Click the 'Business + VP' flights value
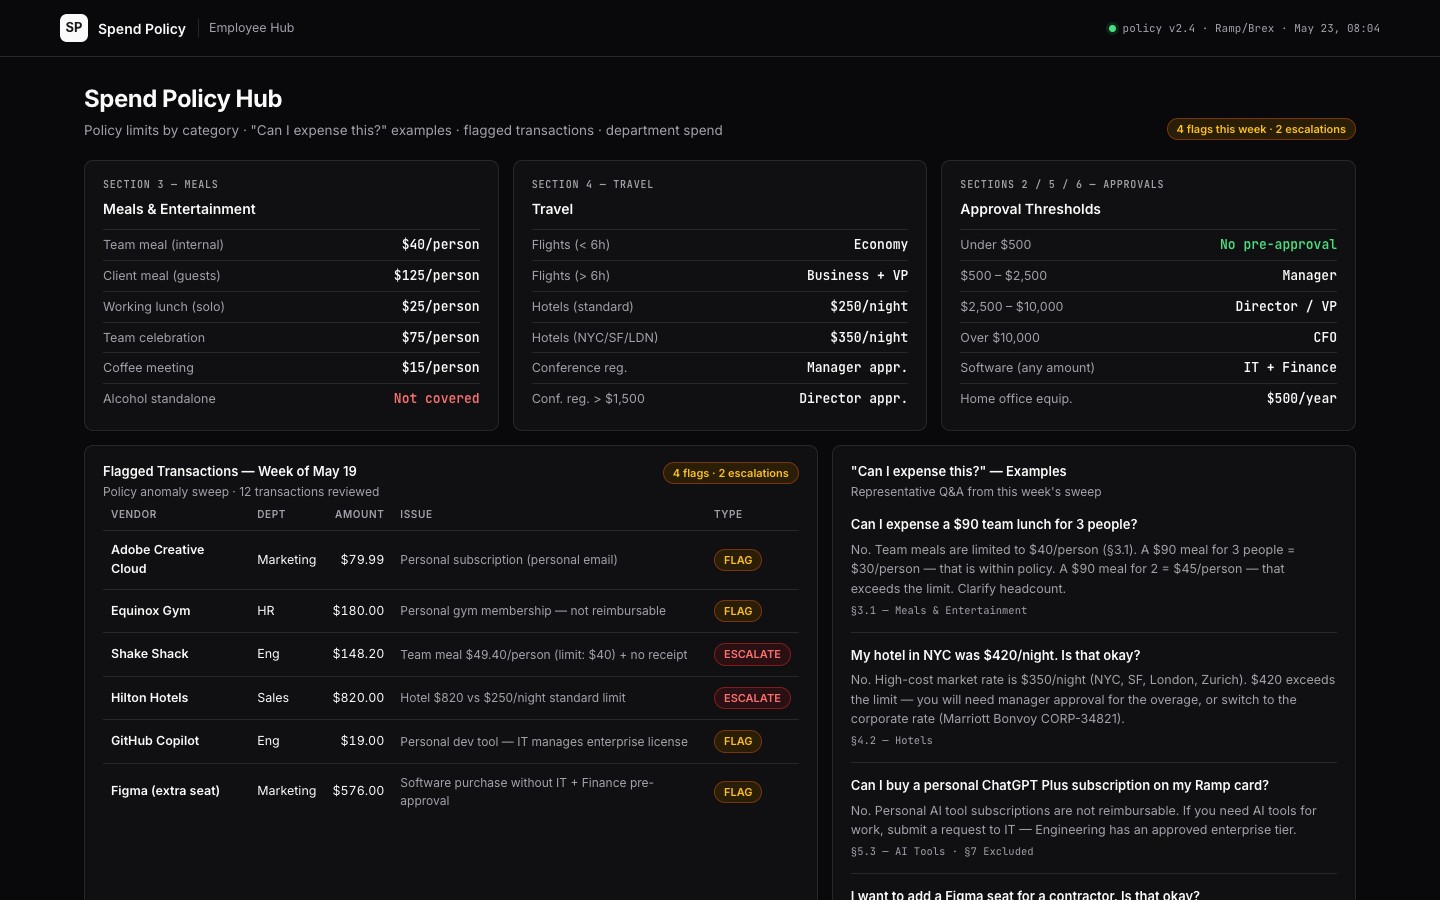1440x900 pixels. [x=857, y=276]
